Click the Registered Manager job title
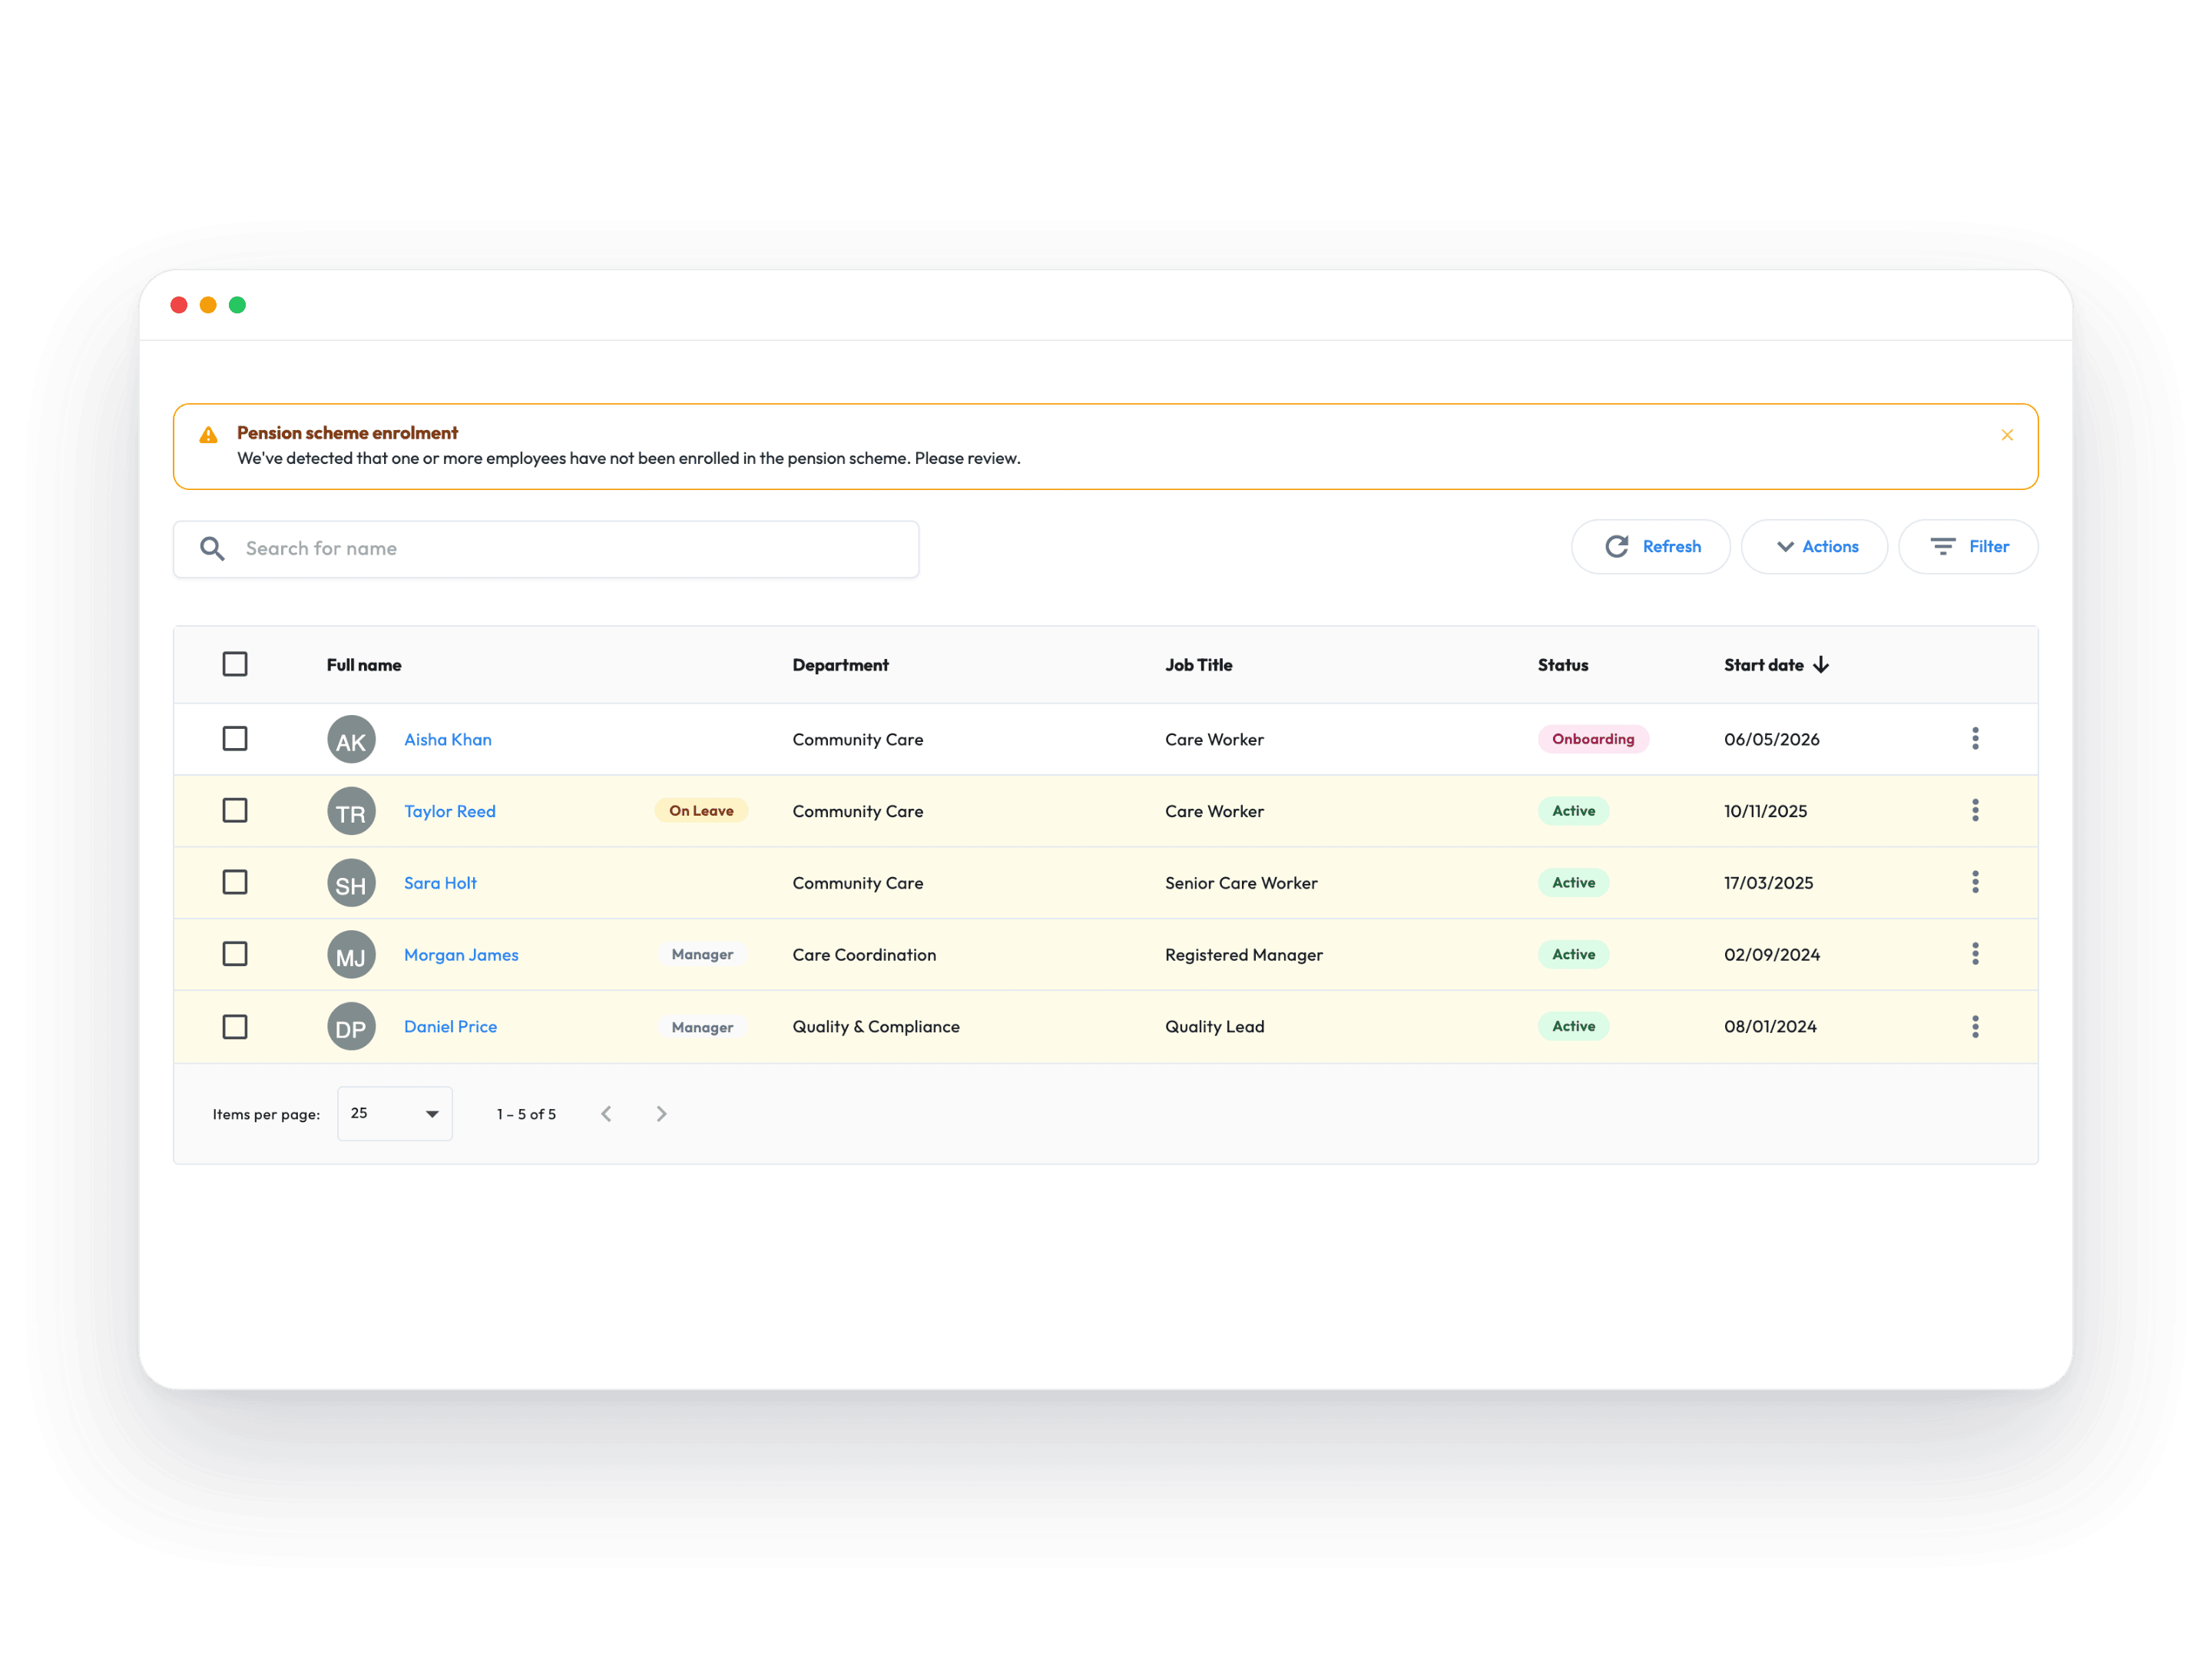The height and width of the screenshot is (1659, 2212). point(1244,955)
